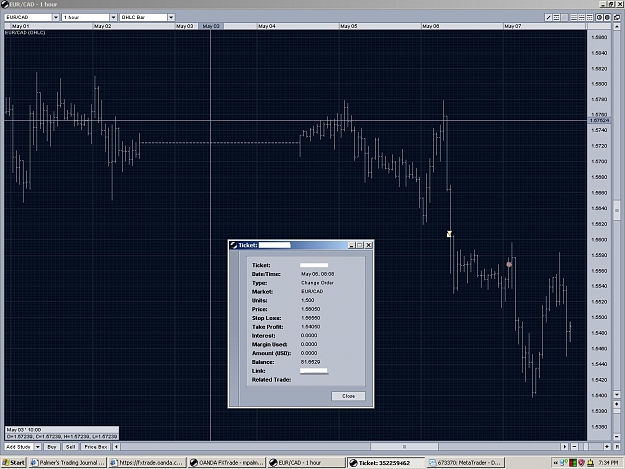Click the red-green network tray icon
Image resolution: width=625 pixels, height=469 pixels.
(x=573, y=463)
